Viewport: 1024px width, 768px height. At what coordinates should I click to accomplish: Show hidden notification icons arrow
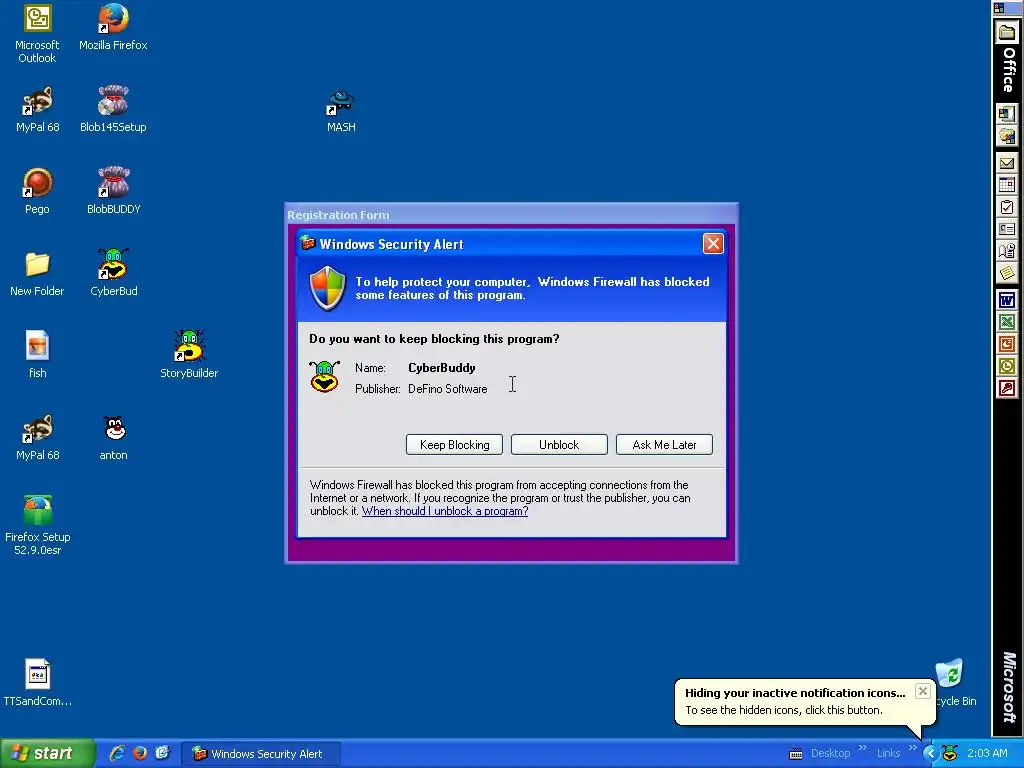tap(930, 754)
